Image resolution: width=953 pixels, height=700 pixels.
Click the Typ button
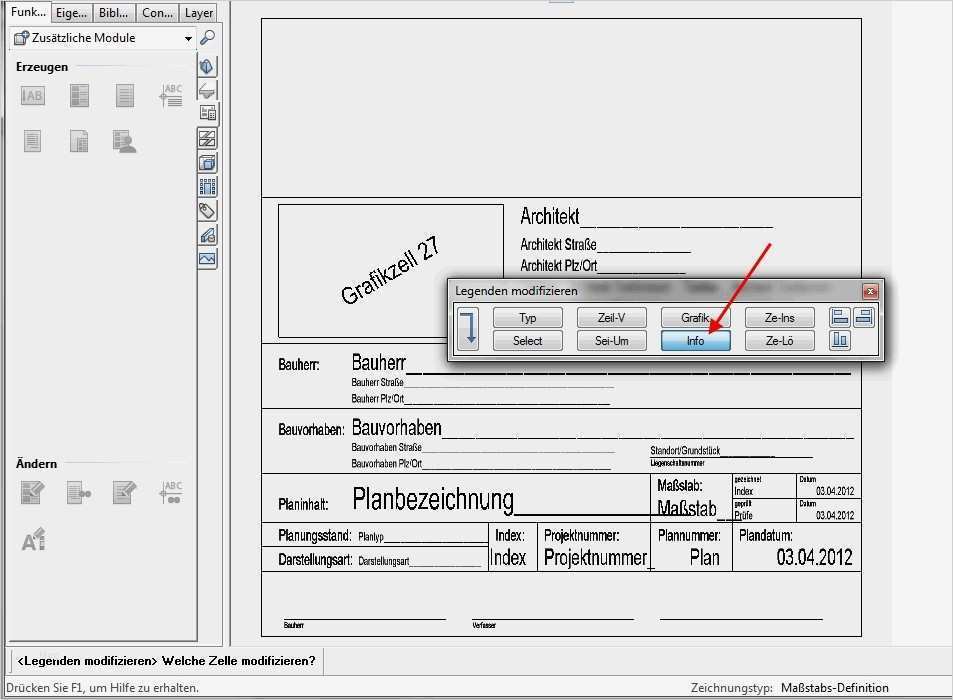(x=528, y=318)
